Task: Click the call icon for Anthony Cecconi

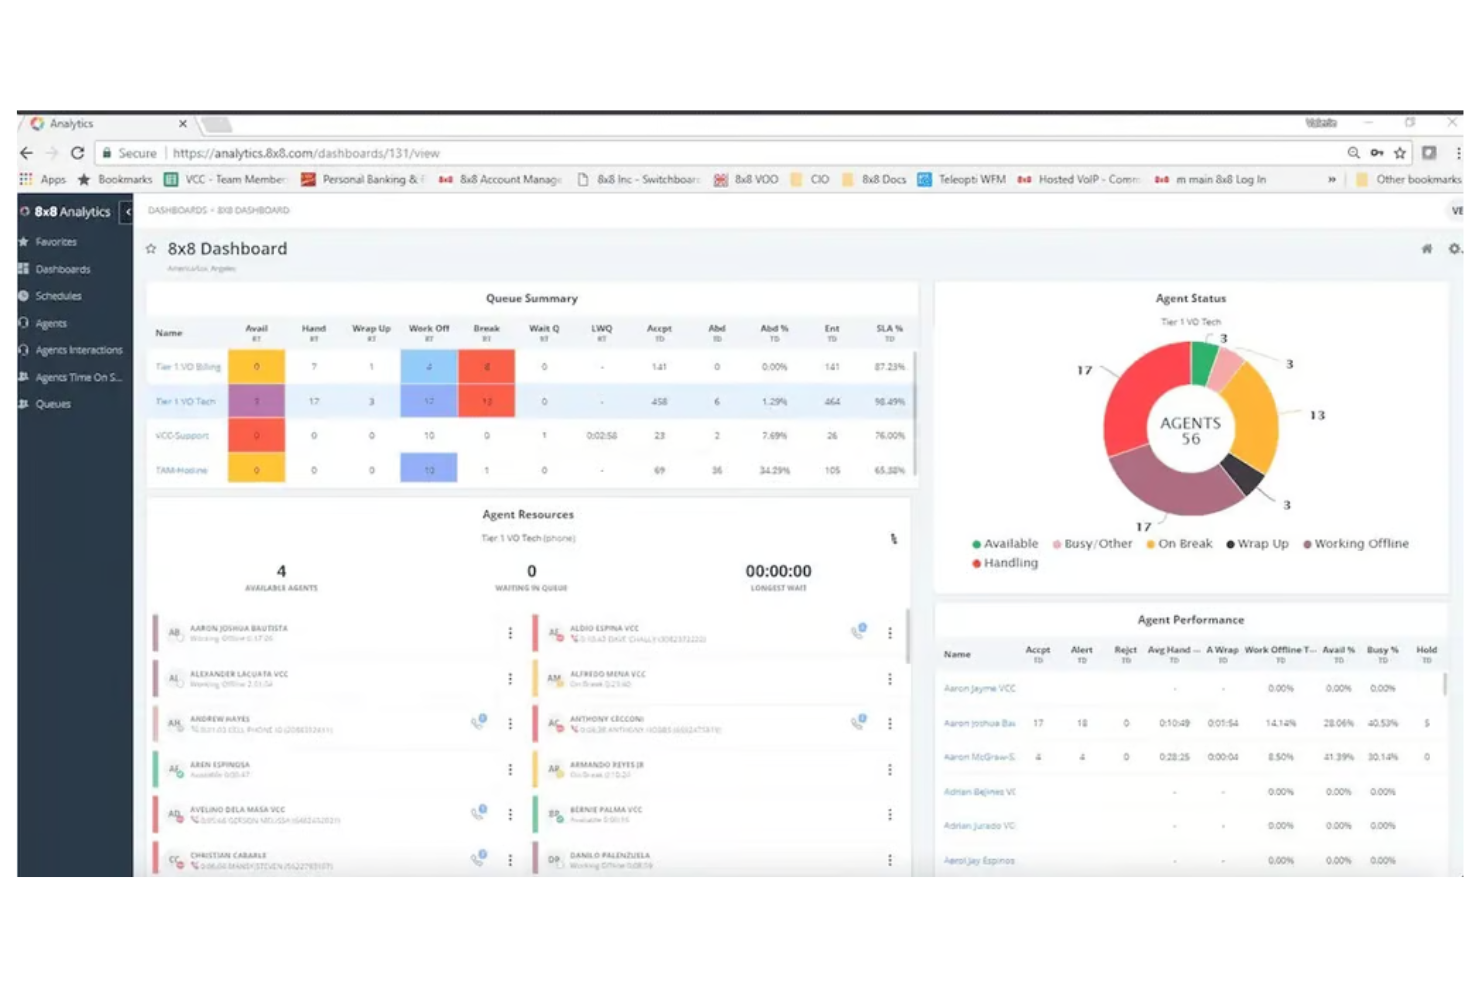Action: [x=859, y=722]
